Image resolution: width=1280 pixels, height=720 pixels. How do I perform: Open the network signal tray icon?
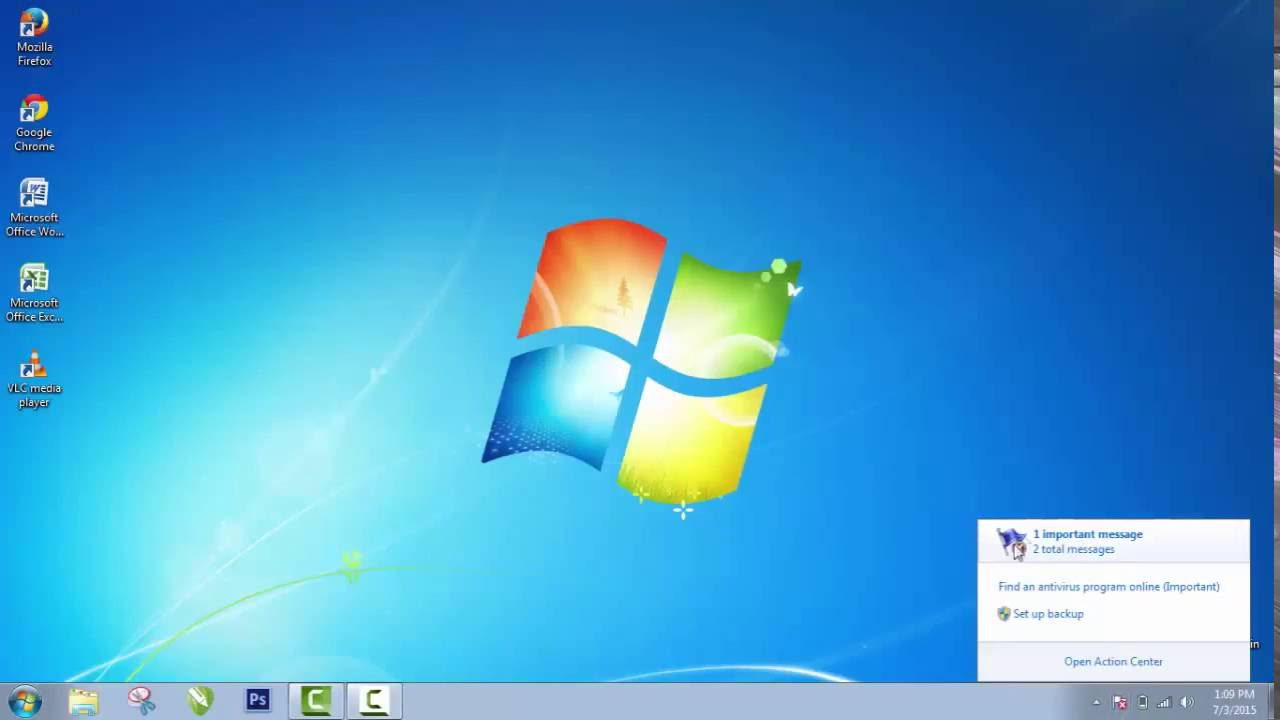1164,702
